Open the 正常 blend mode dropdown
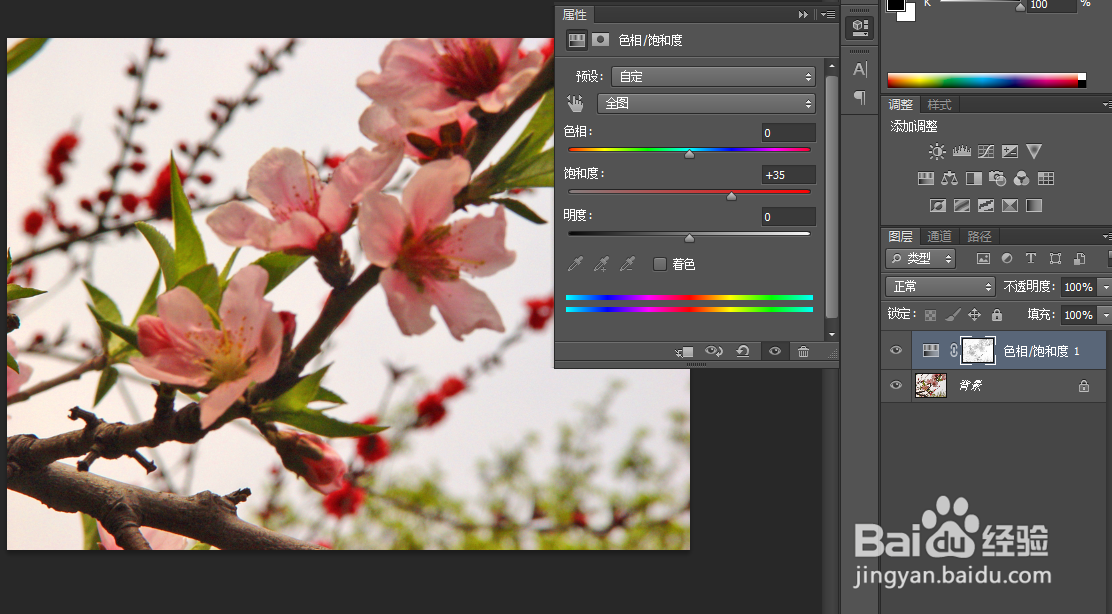 940,286
